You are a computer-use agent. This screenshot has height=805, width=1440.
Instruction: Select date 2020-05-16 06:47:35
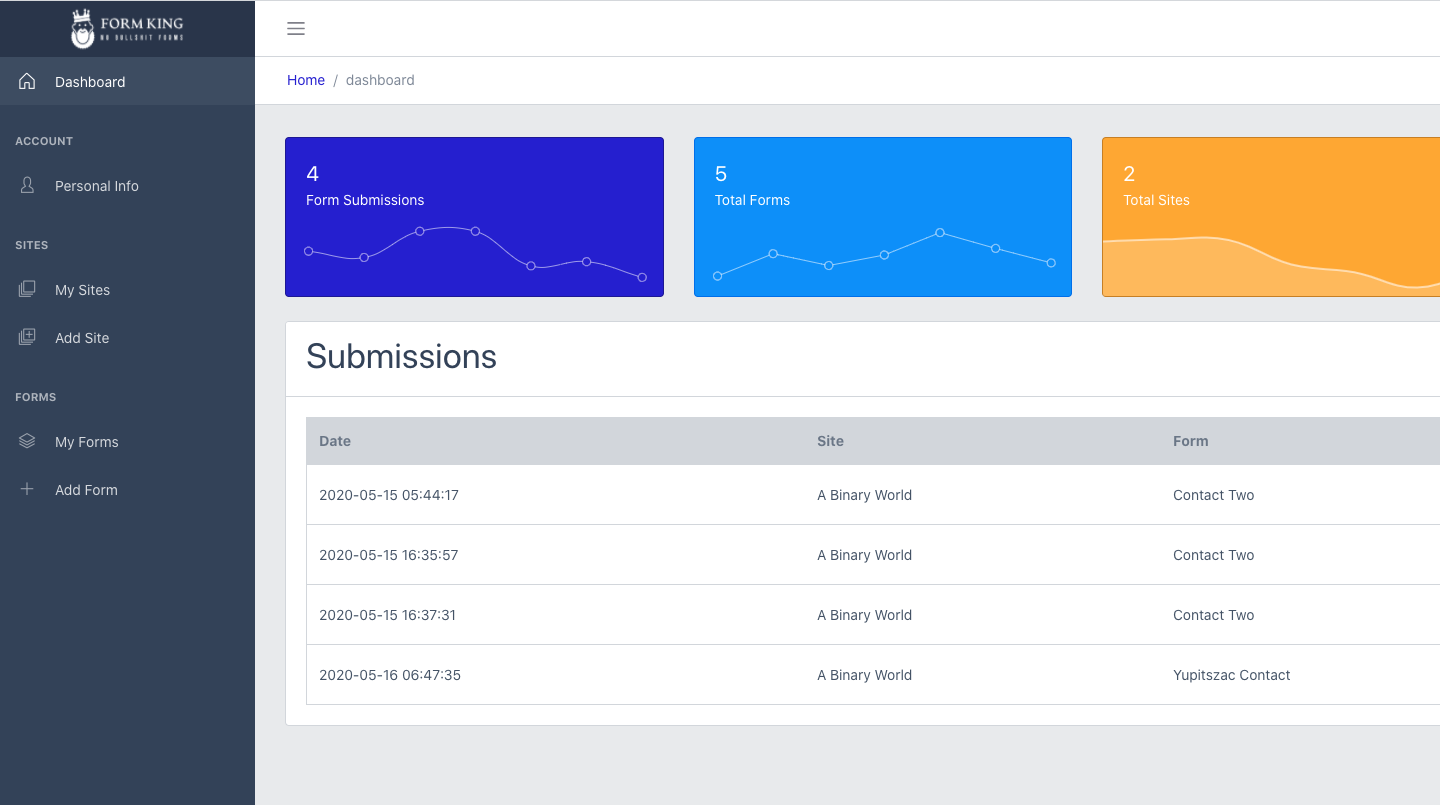(x=390, y=675)
